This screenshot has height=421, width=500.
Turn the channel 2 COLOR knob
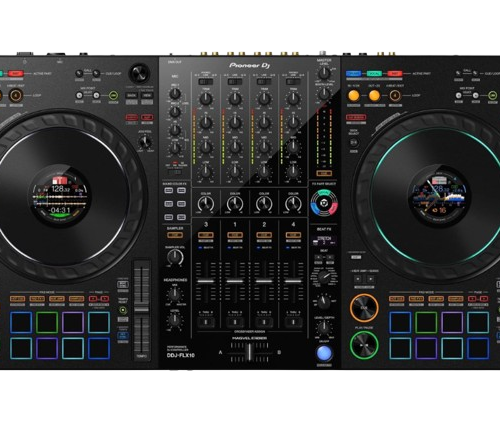click(x=264, y=204)
